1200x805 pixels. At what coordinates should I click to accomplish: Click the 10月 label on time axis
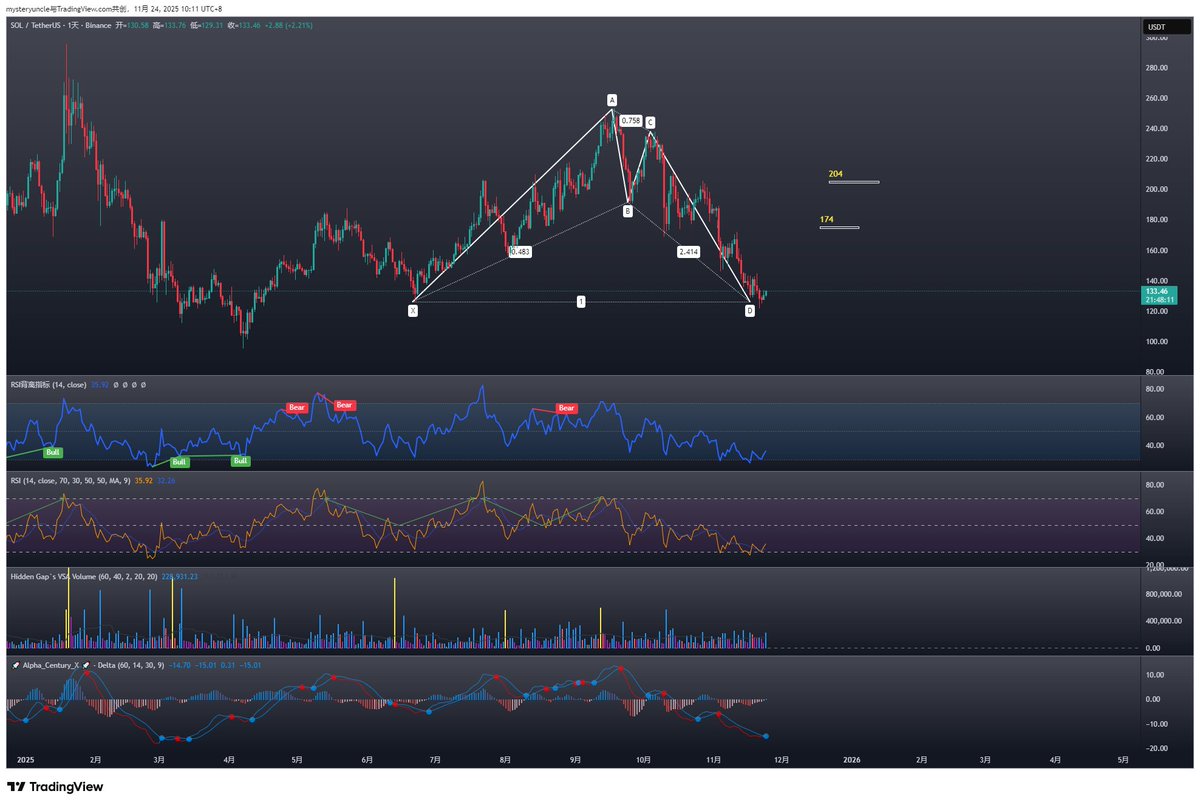point(643,760)
